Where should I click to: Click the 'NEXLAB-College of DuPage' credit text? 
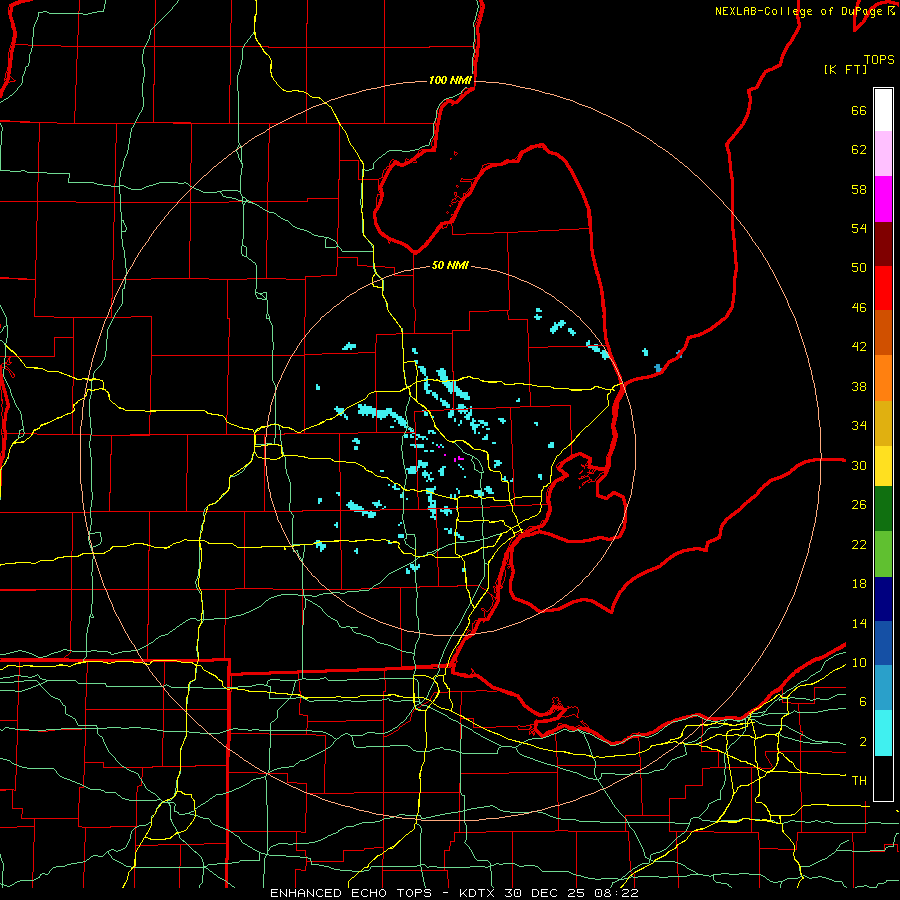(x=798, y=11)
